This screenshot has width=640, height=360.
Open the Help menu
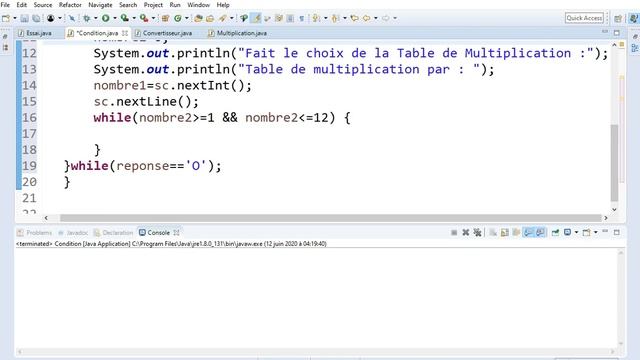[223, 5]
